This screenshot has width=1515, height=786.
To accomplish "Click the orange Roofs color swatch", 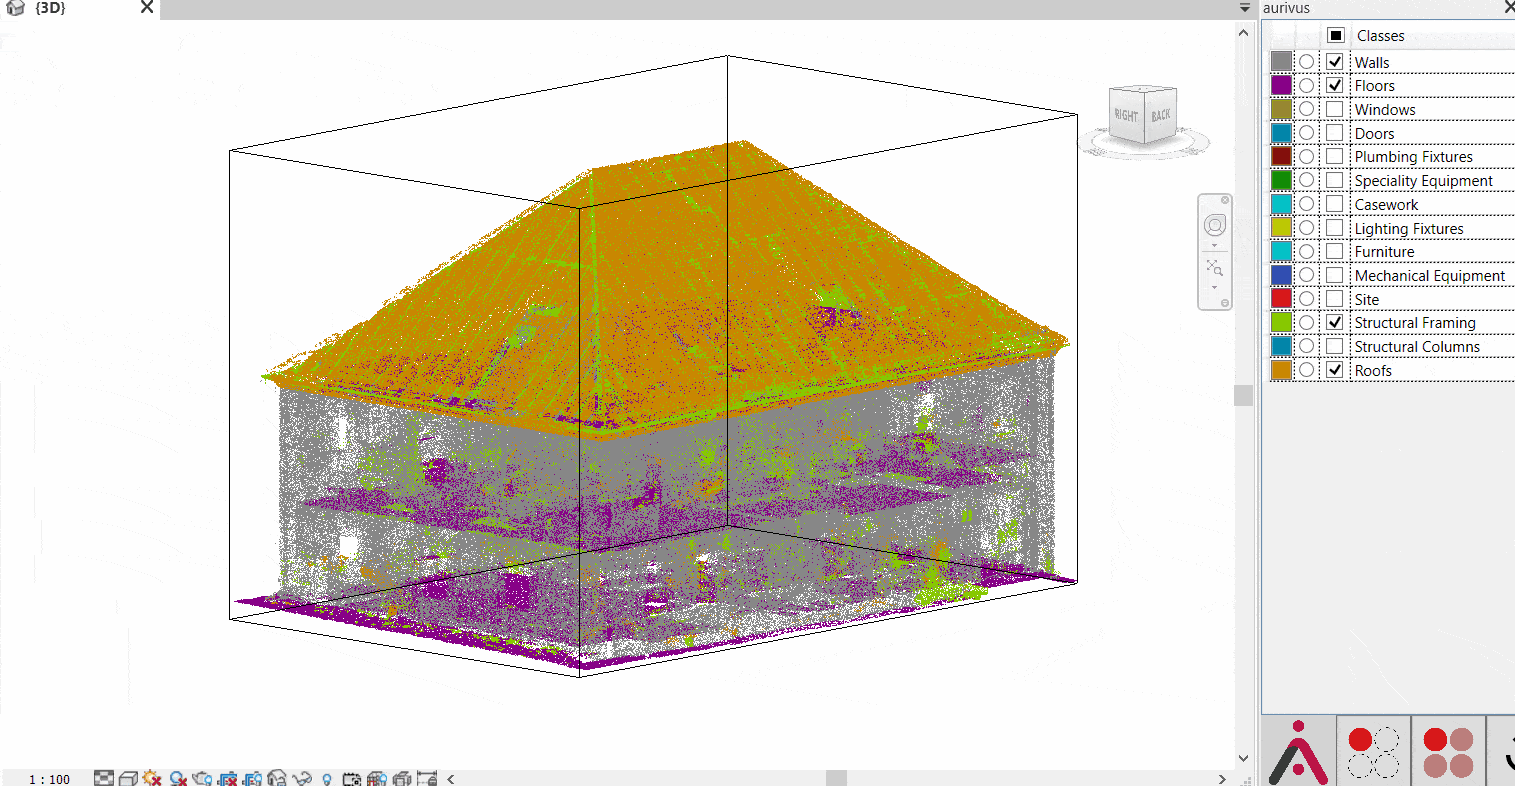I will (x=1281, y=370).
